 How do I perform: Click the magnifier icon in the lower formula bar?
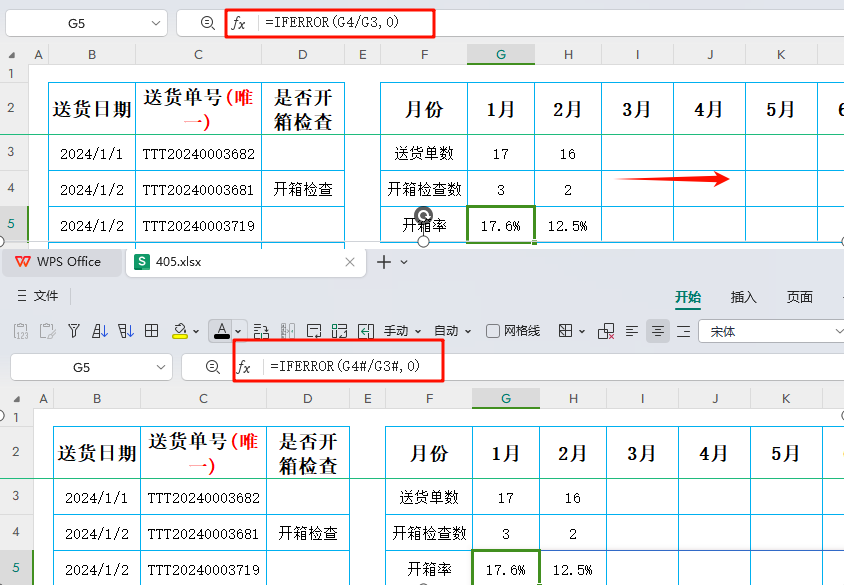213,367
